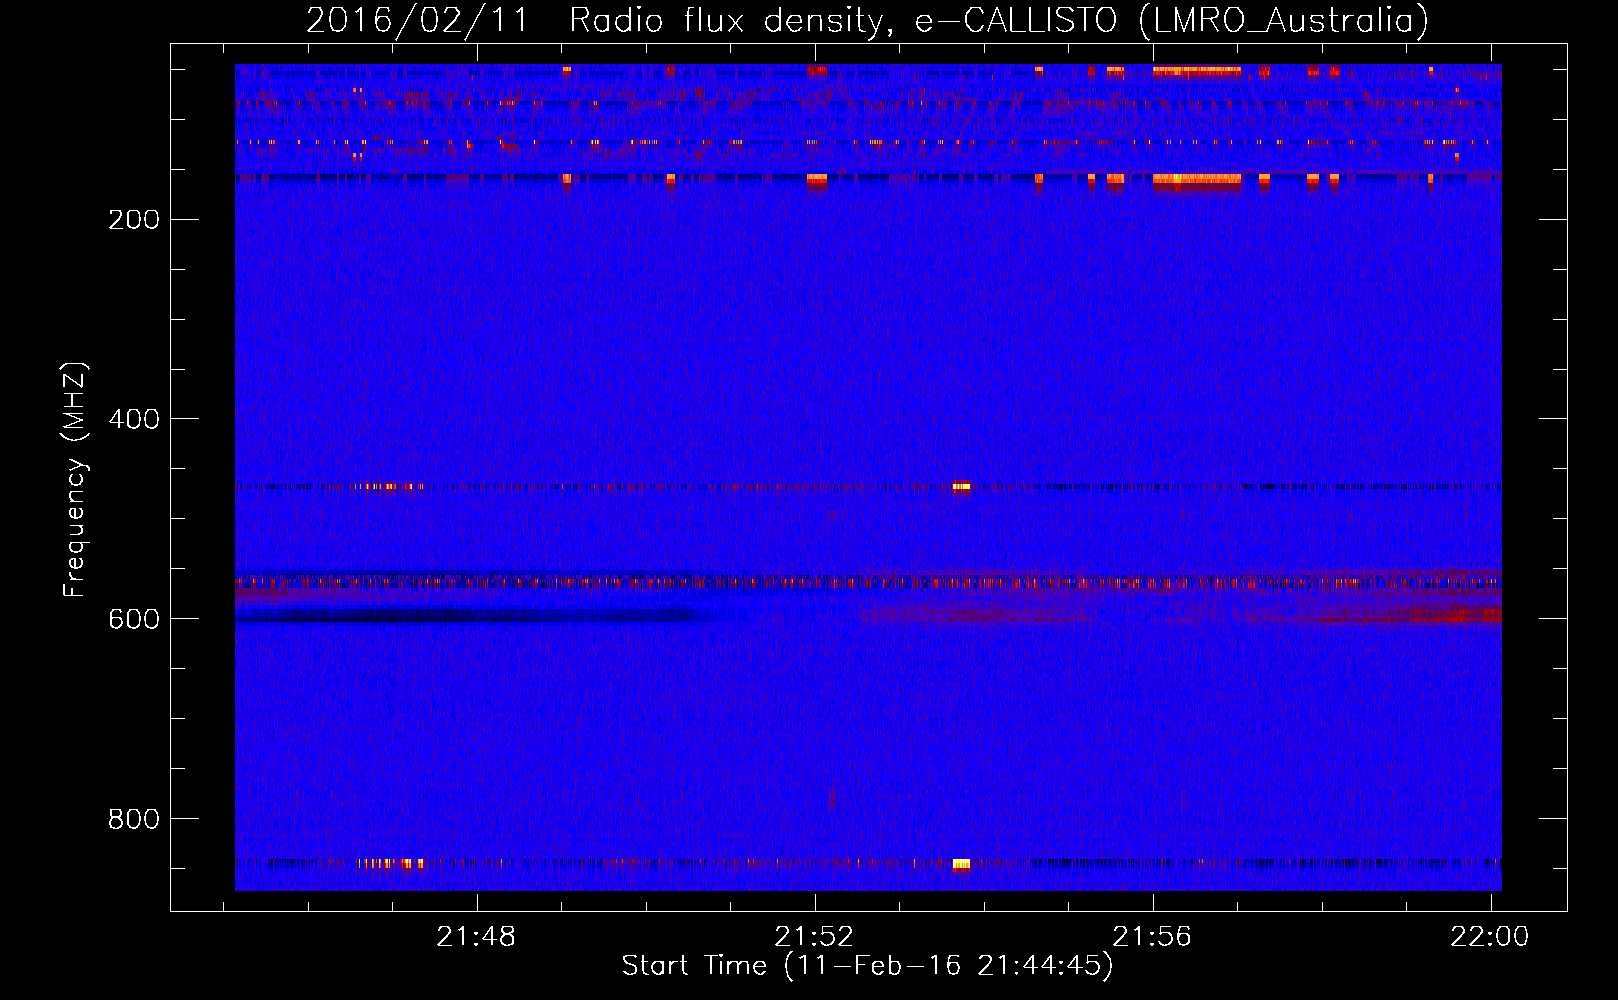Click the "Start Time (11-Feb-16 21:44:45)" label
The image size is (1618, 1000).
tap(867, 966)
